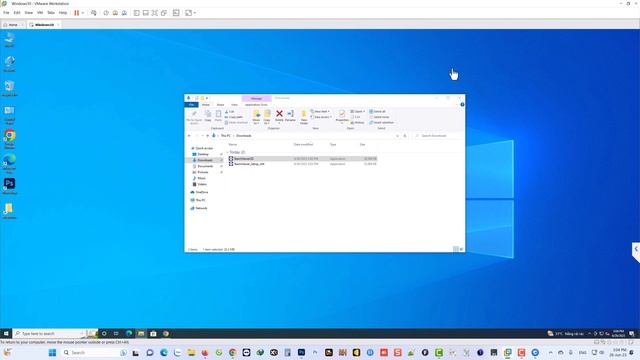Pause the virtual machine from VMware toolbar
Viewport: 640px width, 360px height.
(x=76, y=13)
